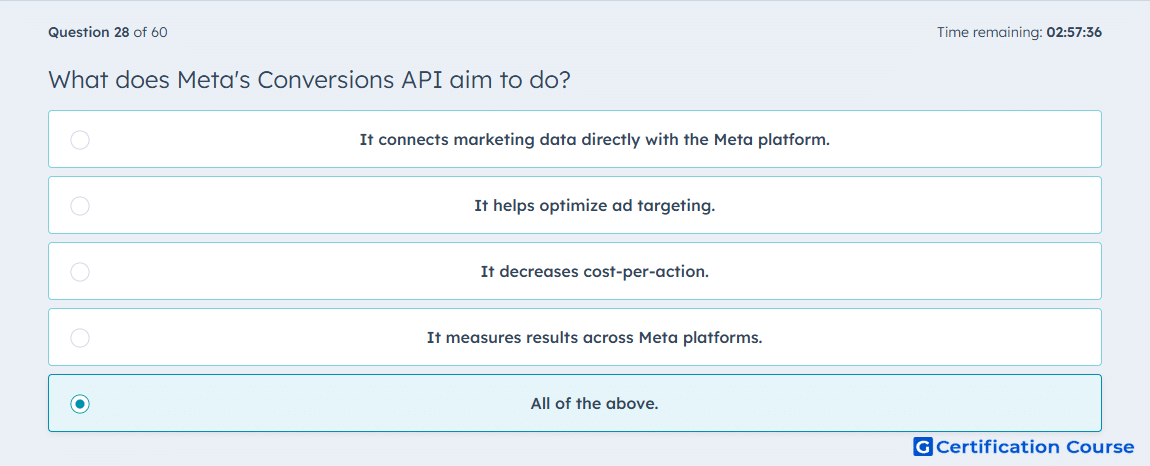Select radio button for decreases cost-per-action
The height and width of the screenshot is (466, 1150).
point(80,272)
